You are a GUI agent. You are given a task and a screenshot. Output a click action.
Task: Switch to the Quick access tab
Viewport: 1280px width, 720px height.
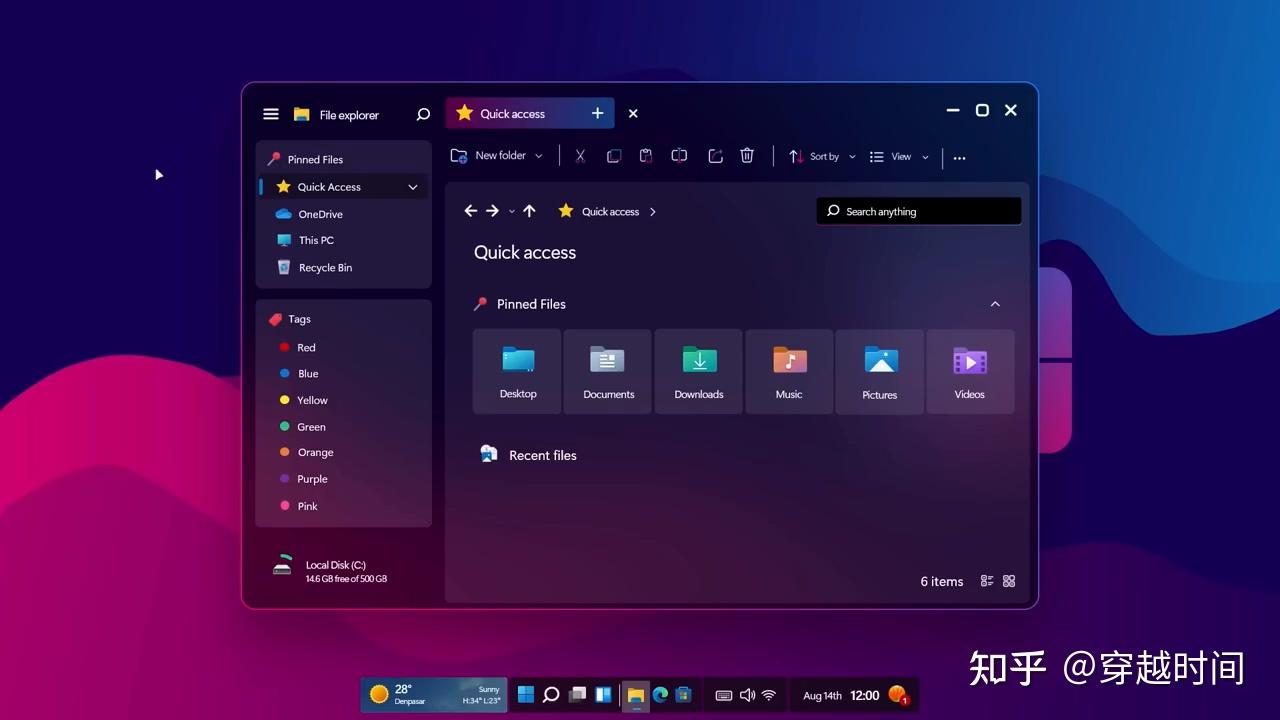(512, 113)
